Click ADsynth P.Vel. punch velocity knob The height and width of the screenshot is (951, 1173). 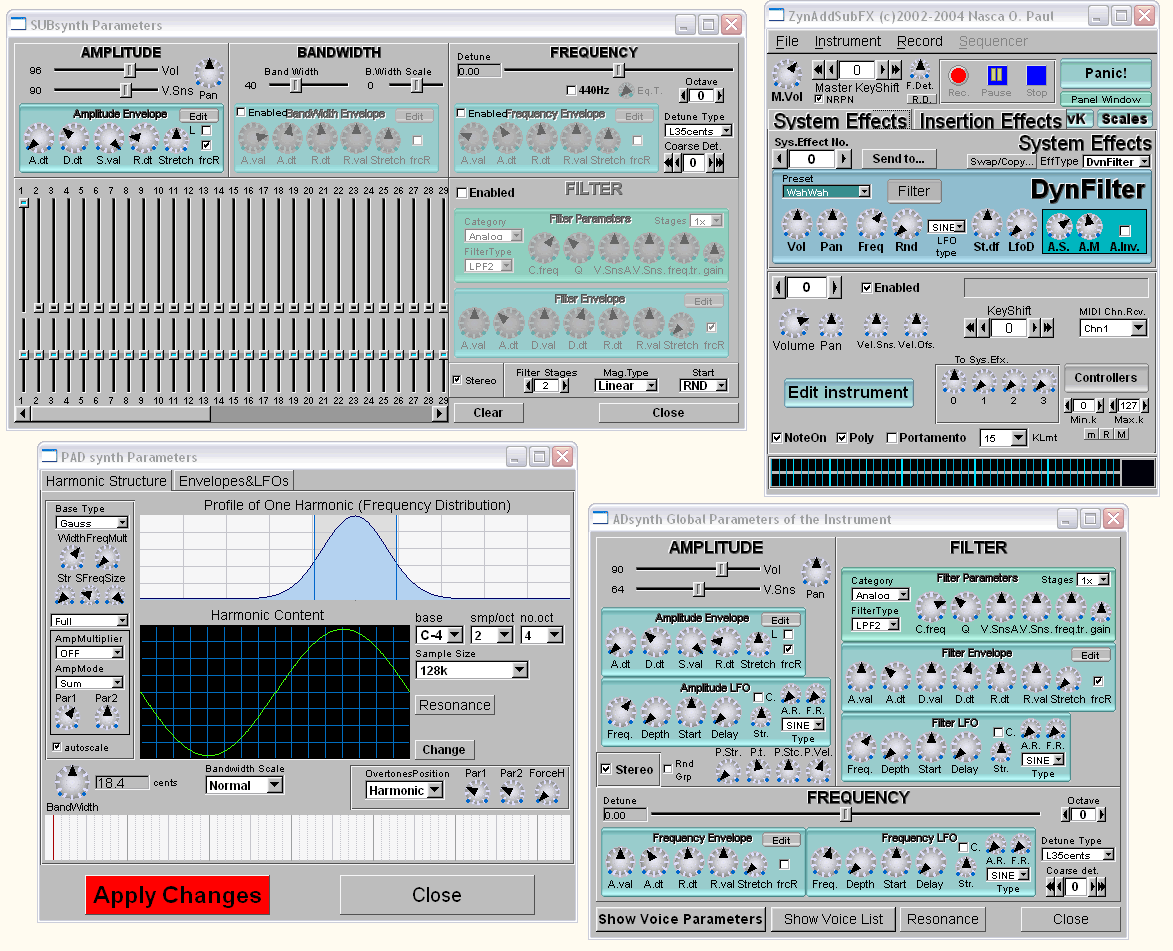(x=818, y=770)
